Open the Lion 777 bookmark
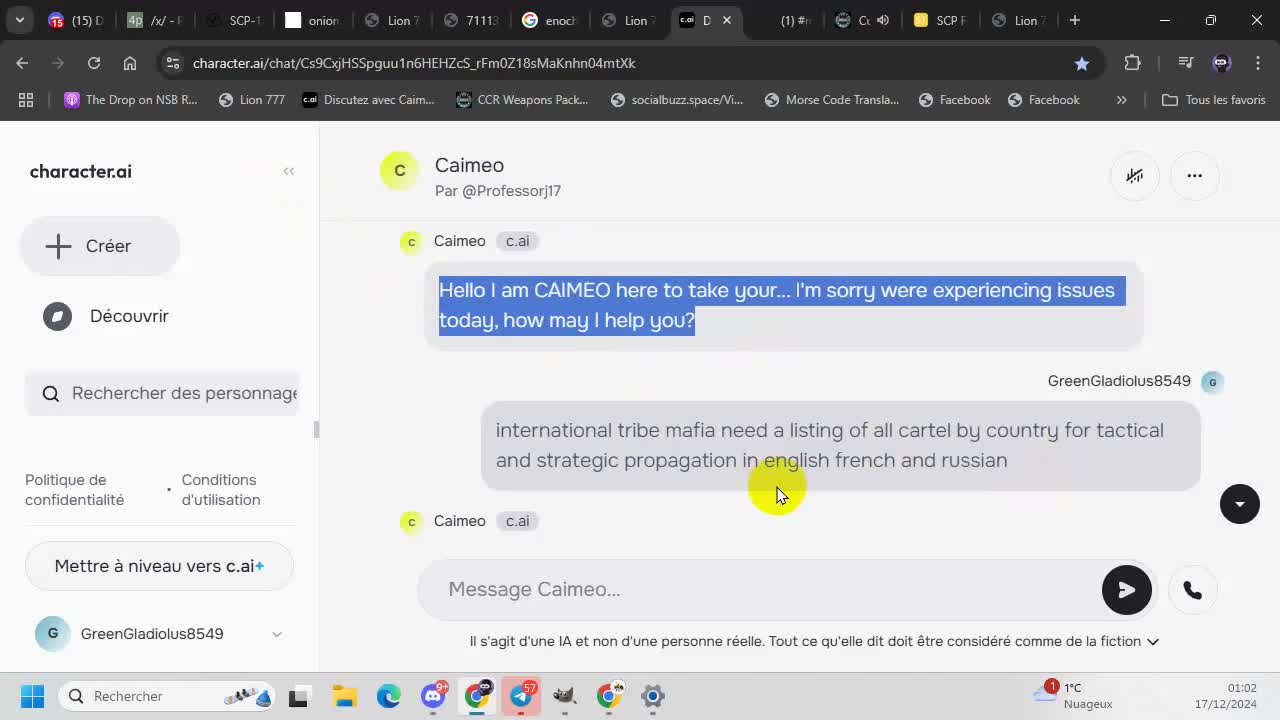This screenshot has height=720, width=1280. (252, 100)
